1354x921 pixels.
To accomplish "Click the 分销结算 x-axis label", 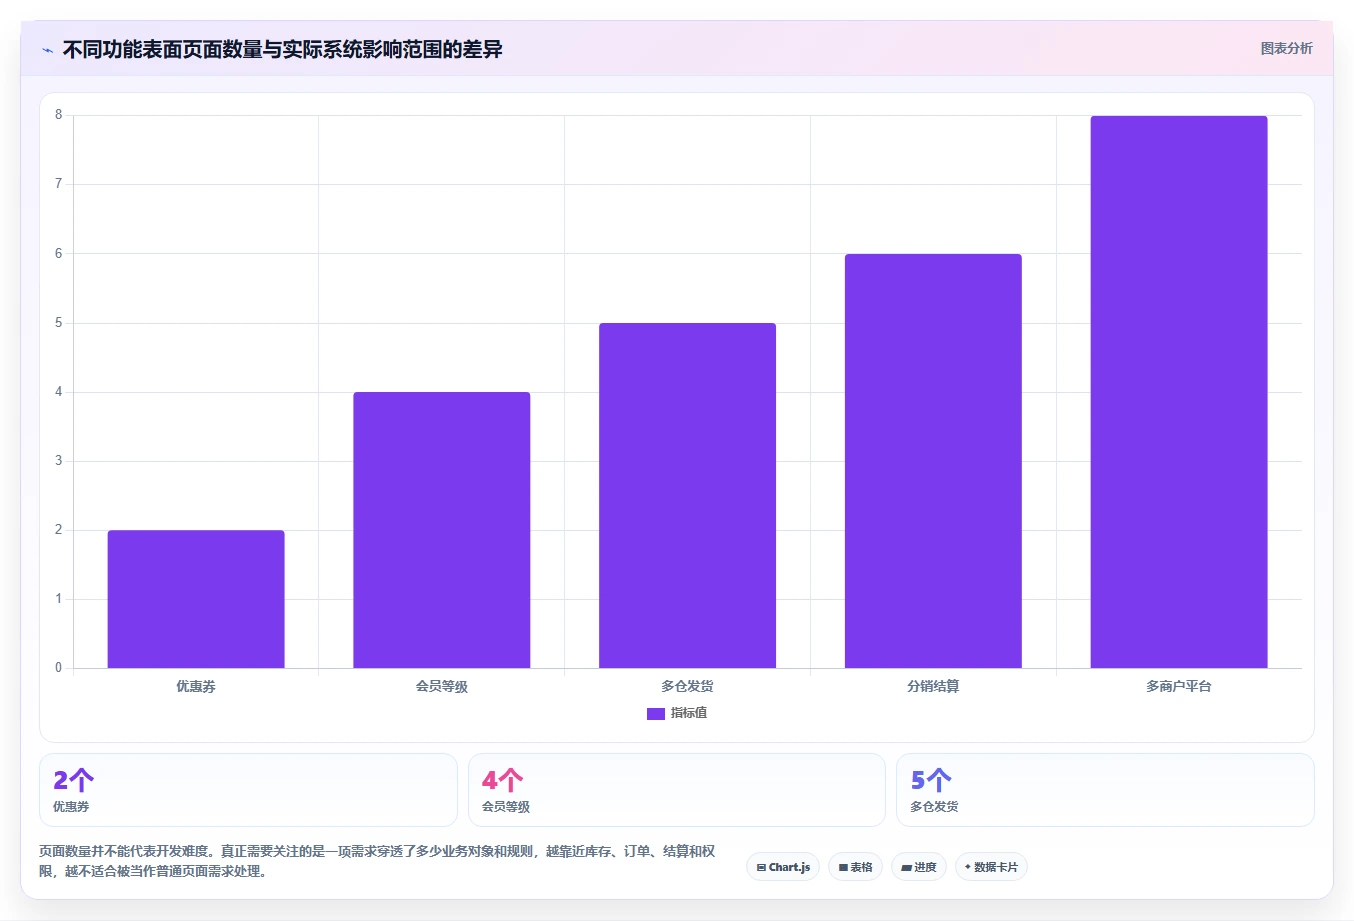I will 933,686.
